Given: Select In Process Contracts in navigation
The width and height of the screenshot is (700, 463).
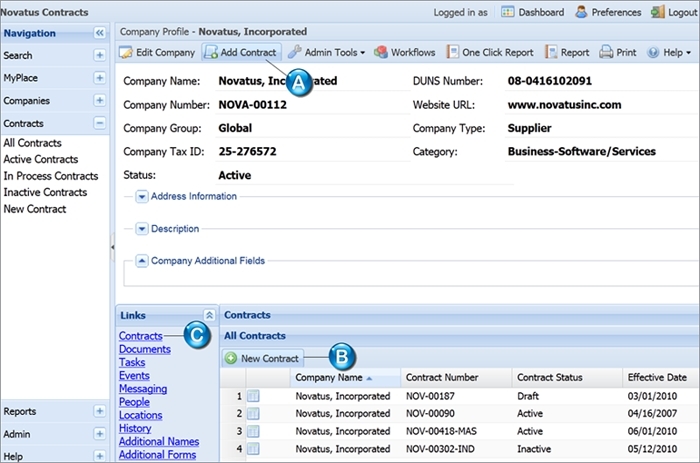Looking at the screenshot, I should click(x=50, y=176).
